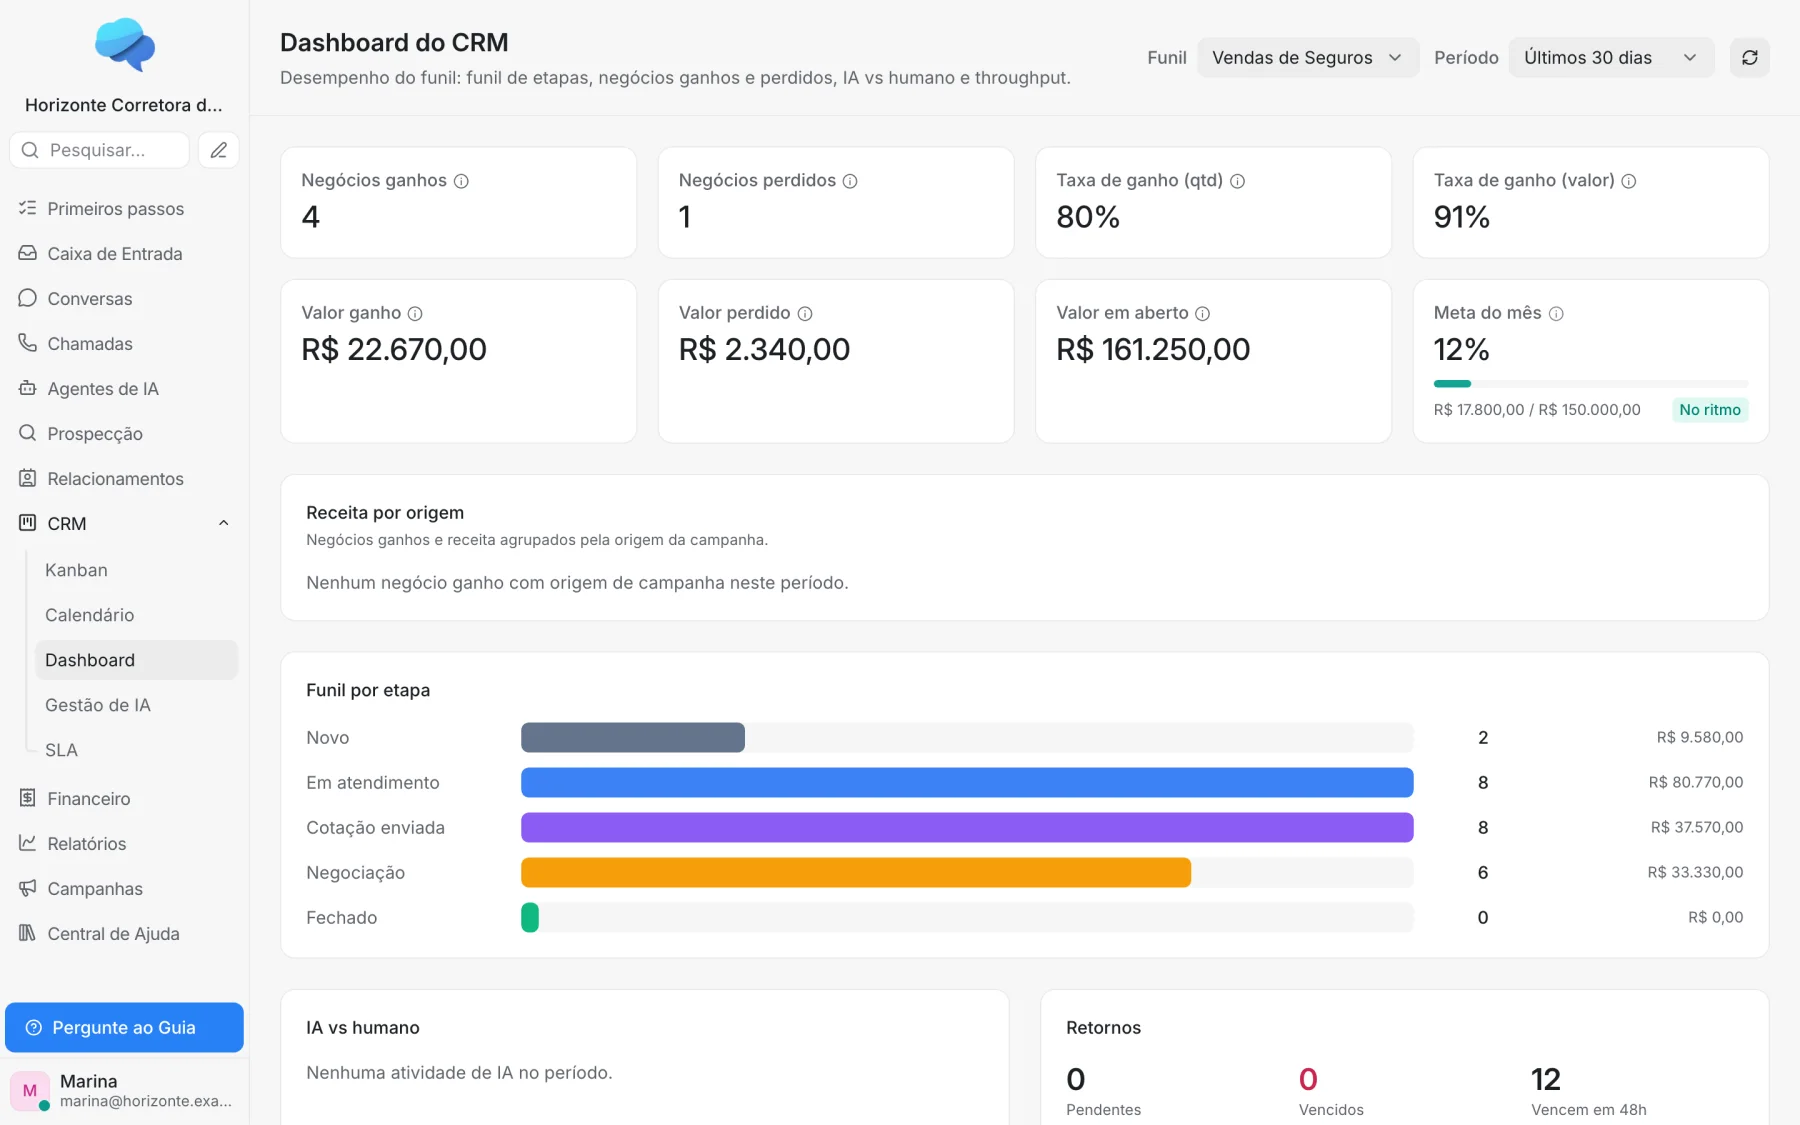Open Gestão de IA under CRM
This screenshot has height=1125, width=1800.
[136, 705]
